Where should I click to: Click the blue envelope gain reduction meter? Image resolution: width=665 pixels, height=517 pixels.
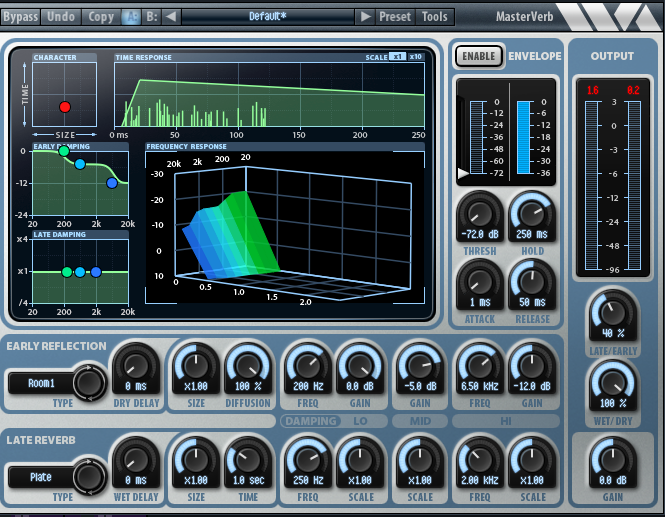[523, 137]
